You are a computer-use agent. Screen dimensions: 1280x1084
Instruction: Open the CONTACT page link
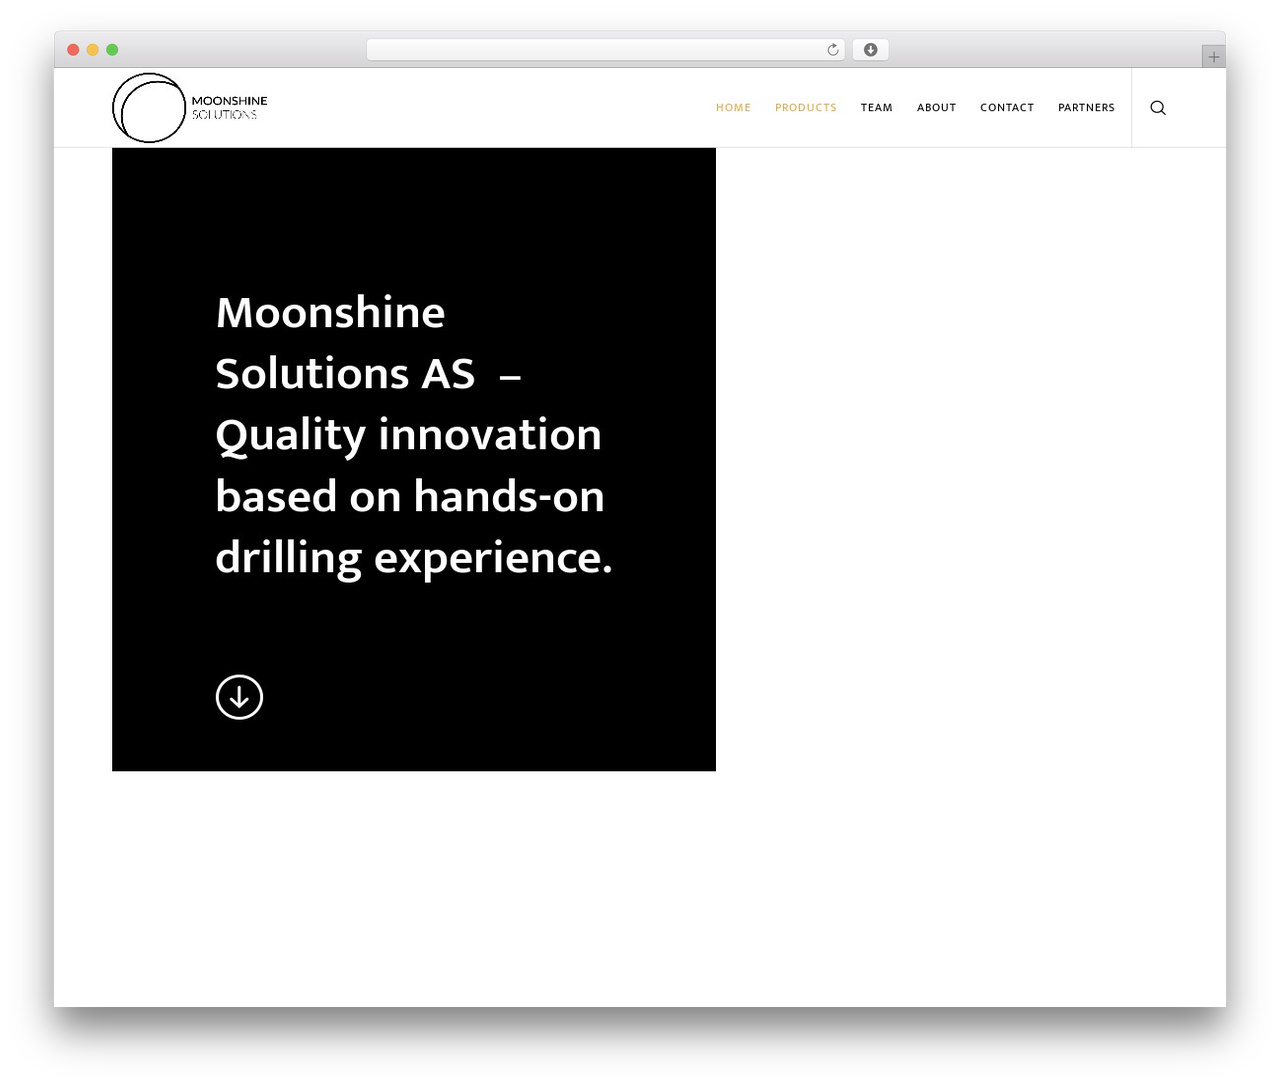1007,108
